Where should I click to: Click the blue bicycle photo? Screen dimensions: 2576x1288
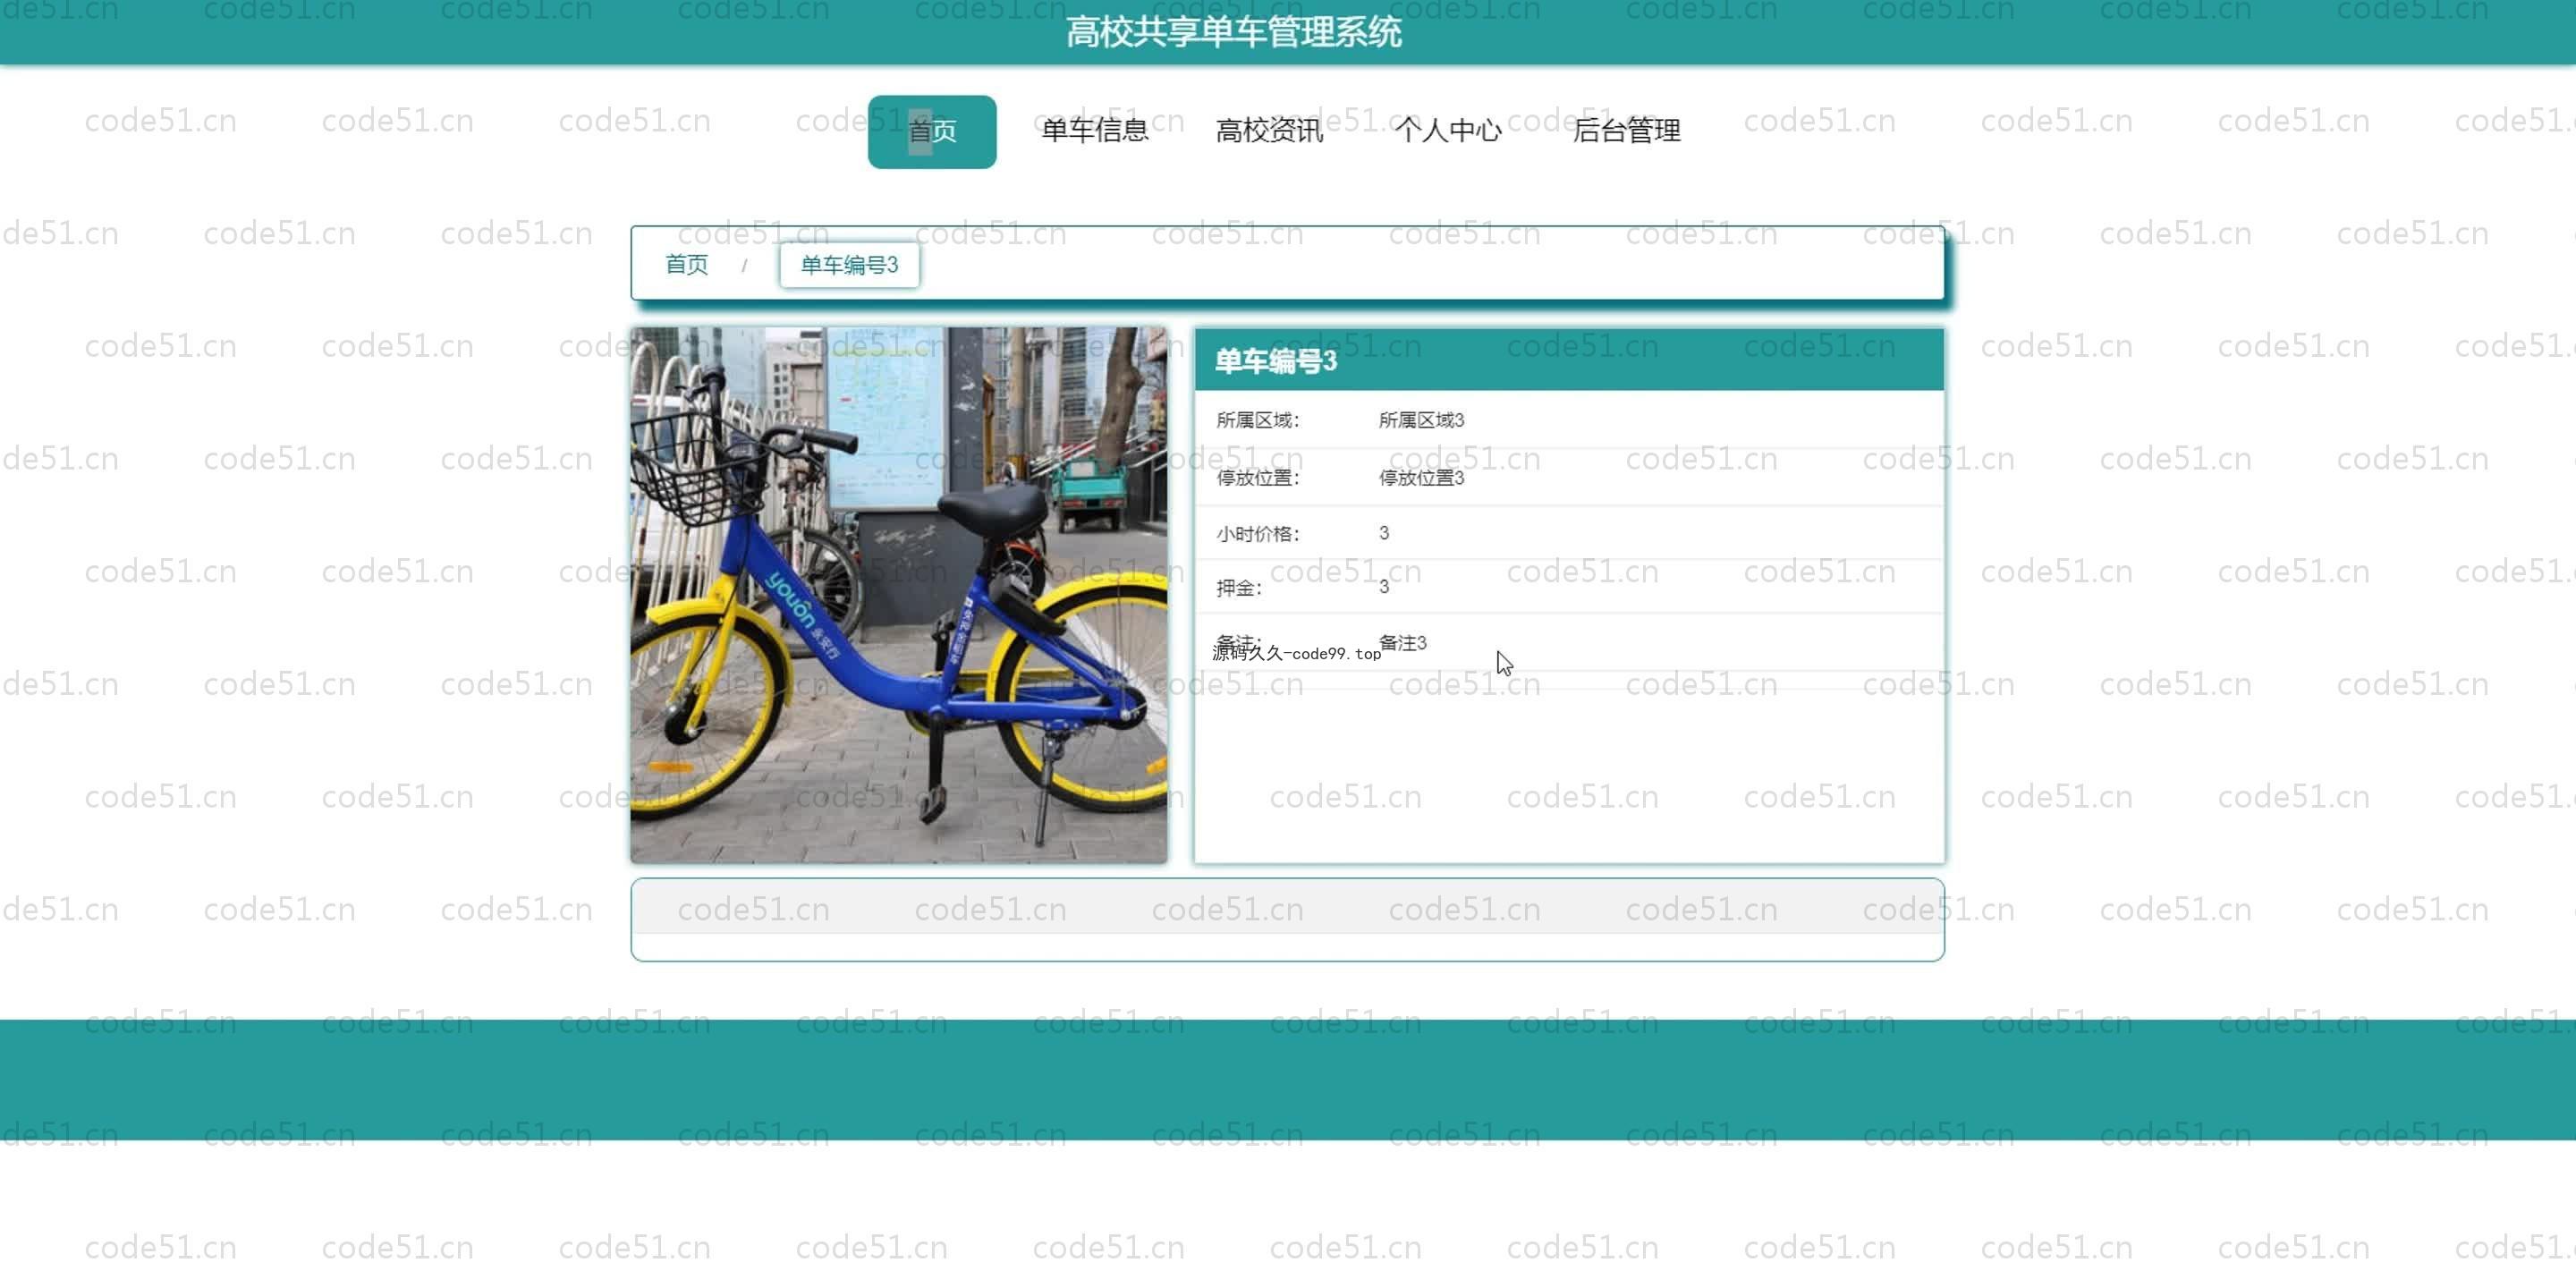click(898, 595)
